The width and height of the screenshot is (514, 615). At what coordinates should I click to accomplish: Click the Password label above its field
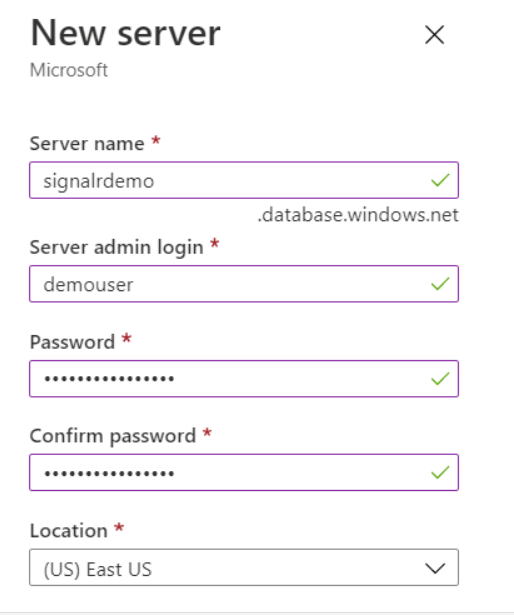(72, 342)
